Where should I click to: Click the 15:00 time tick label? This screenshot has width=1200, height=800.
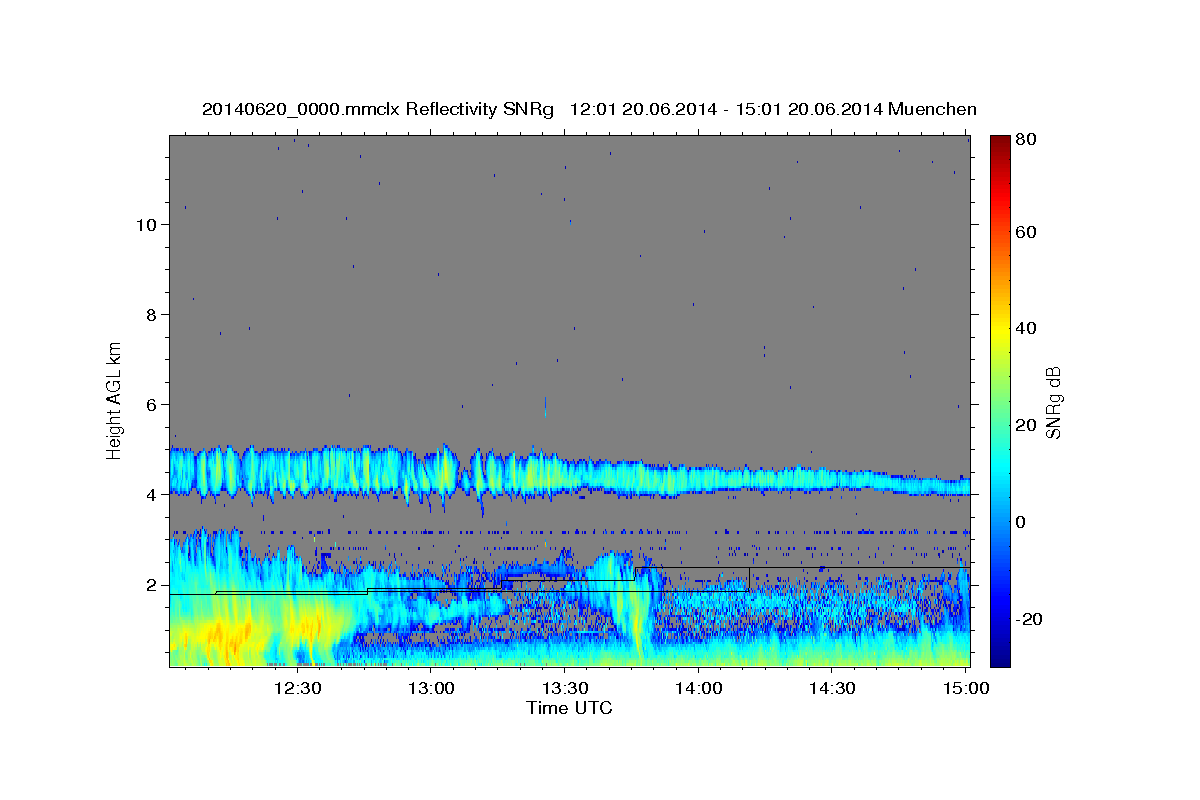point(965,688)
